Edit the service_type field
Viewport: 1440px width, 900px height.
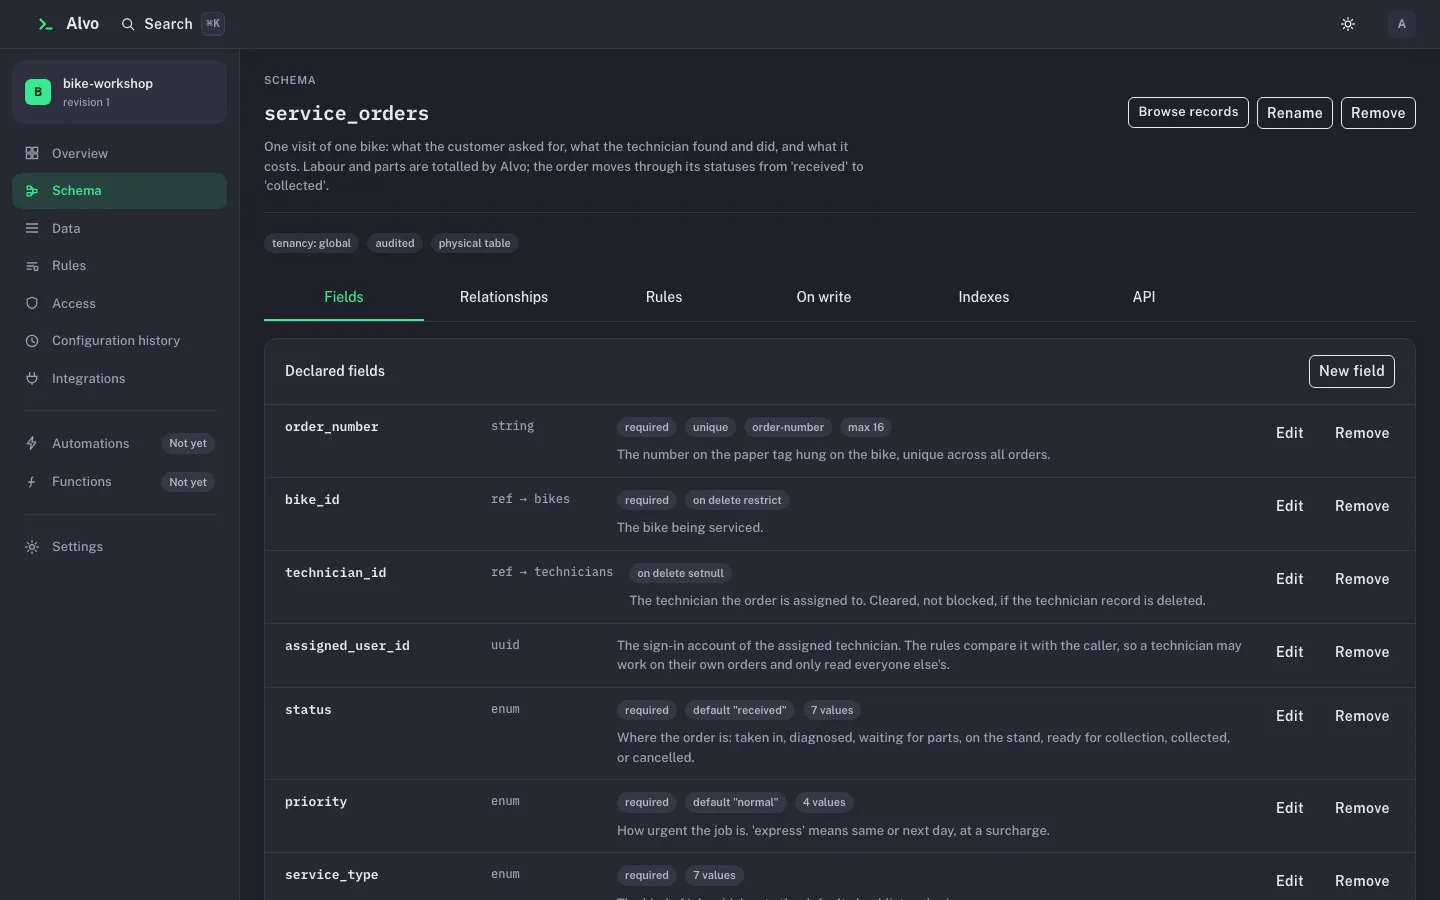pyautogui.click(x=1290, y=881)
